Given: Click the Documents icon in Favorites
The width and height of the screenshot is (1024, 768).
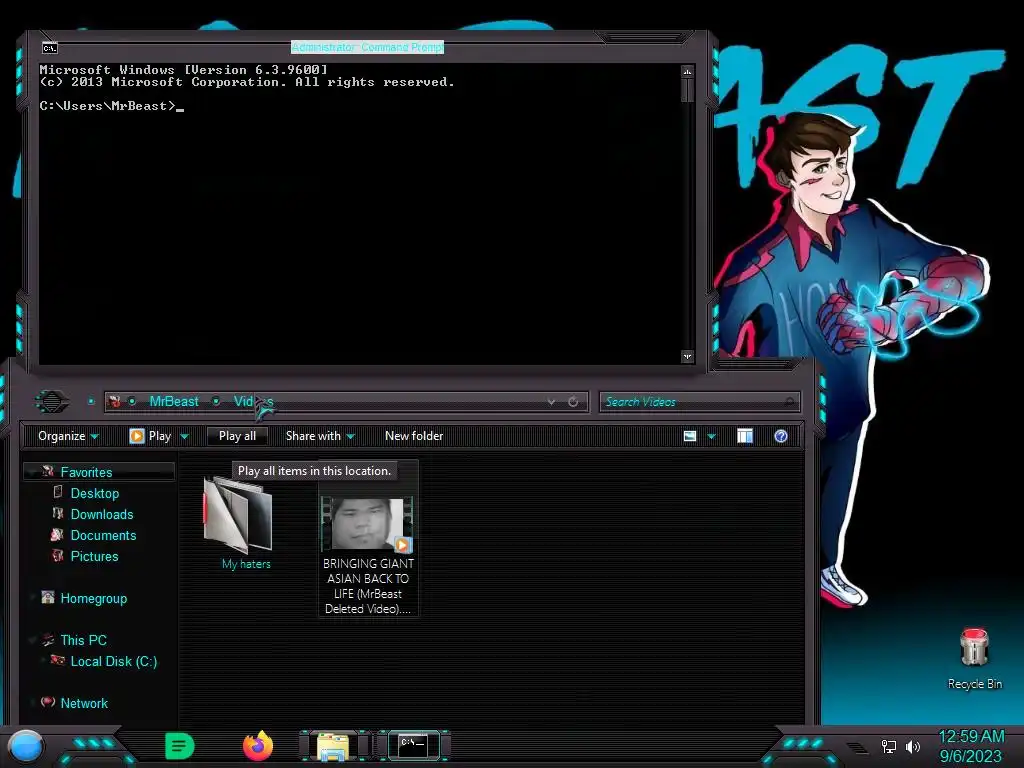Looking at the screenshot, I should pos(57,535).
